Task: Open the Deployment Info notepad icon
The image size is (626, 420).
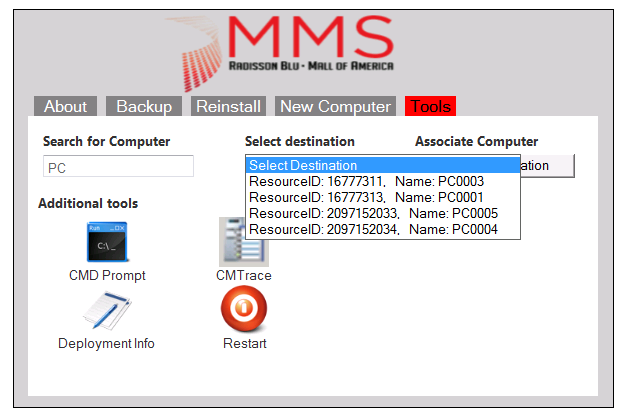Action: [107, 310]
